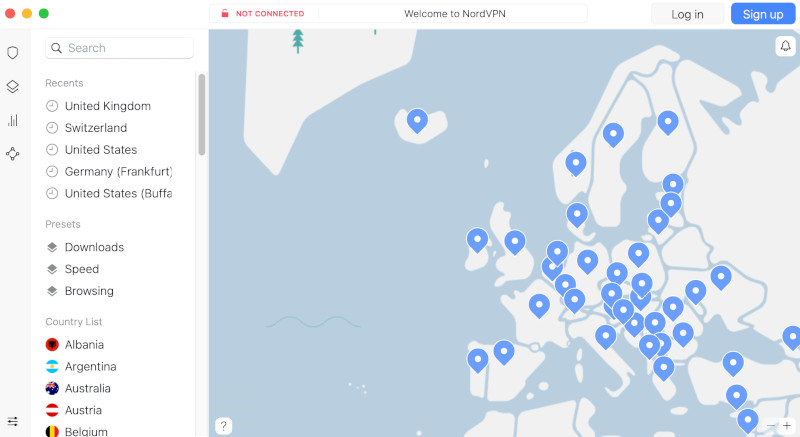Click the country list scrollbar thumb
The height and width of the screenshot is (437, 800).
202,114
